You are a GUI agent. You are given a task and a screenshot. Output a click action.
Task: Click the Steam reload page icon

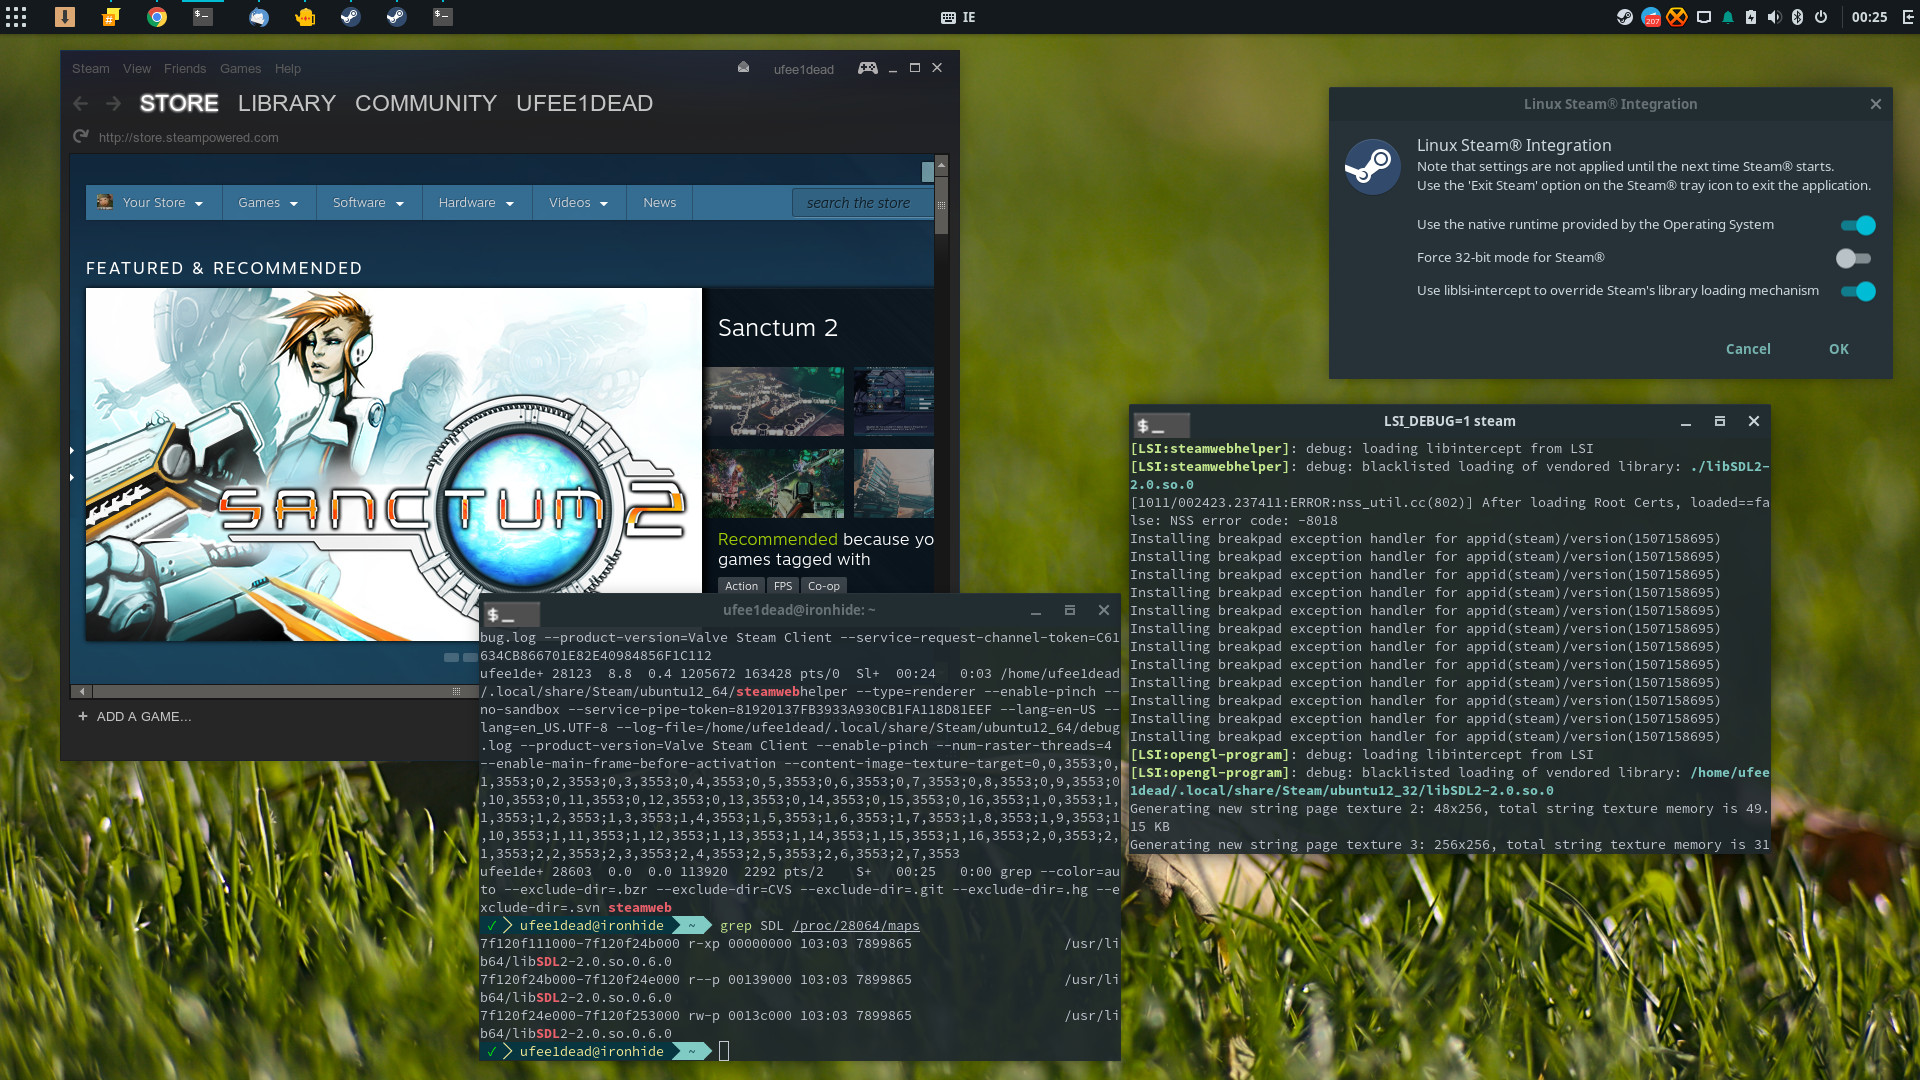point(80,137)
